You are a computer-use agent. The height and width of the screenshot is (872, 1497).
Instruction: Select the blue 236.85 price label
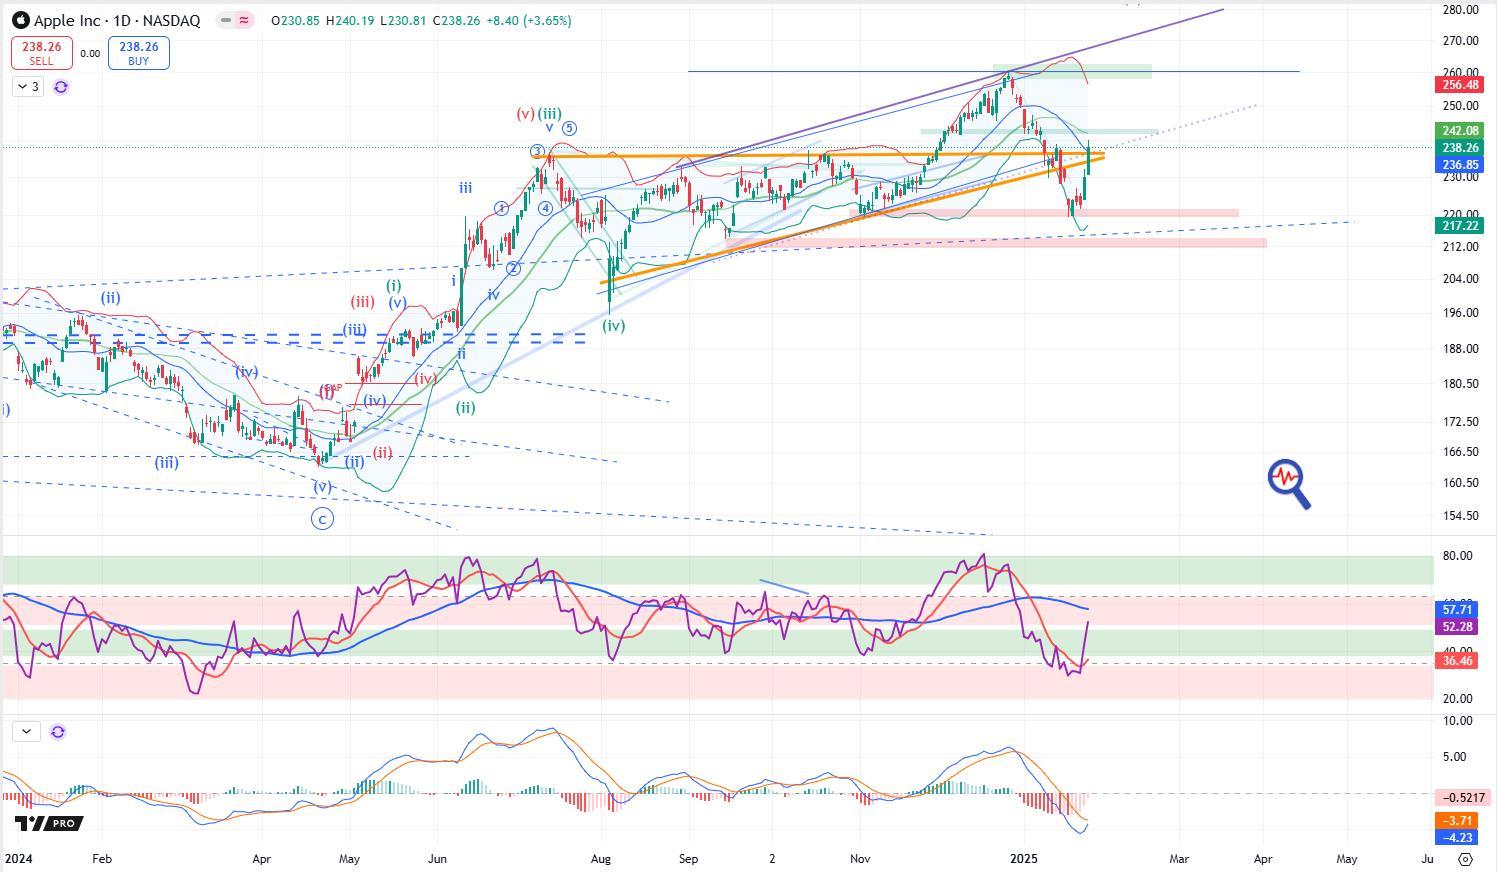(x=1461, y=165)
